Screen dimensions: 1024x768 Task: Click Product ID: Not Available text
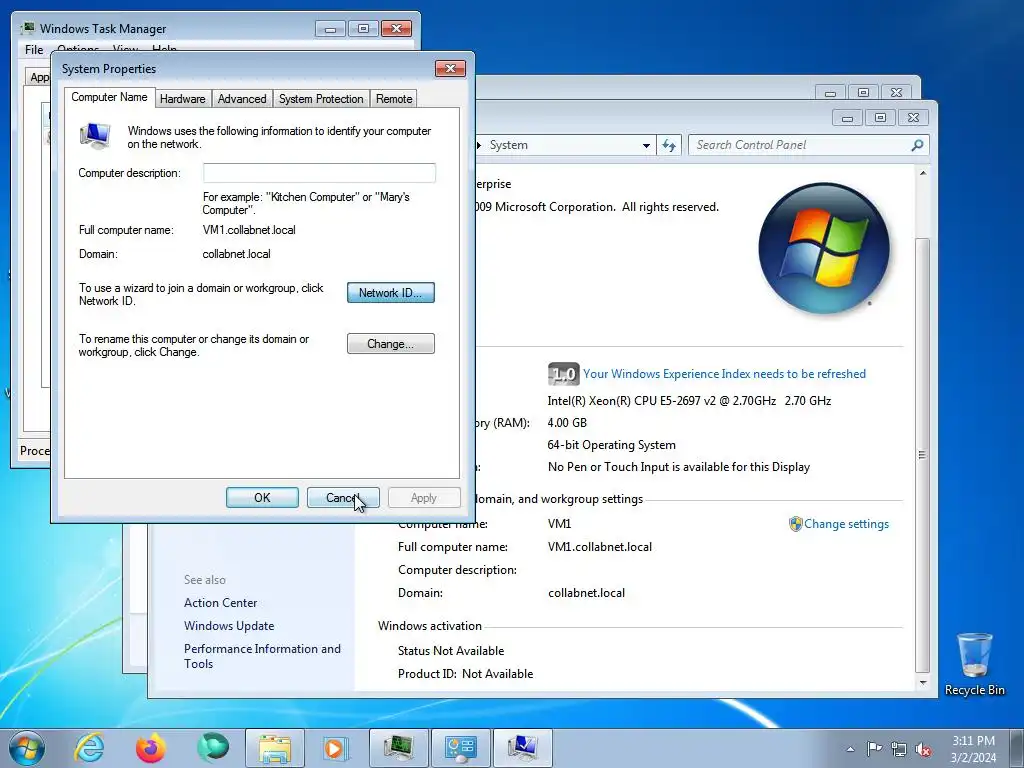(465, 673)
